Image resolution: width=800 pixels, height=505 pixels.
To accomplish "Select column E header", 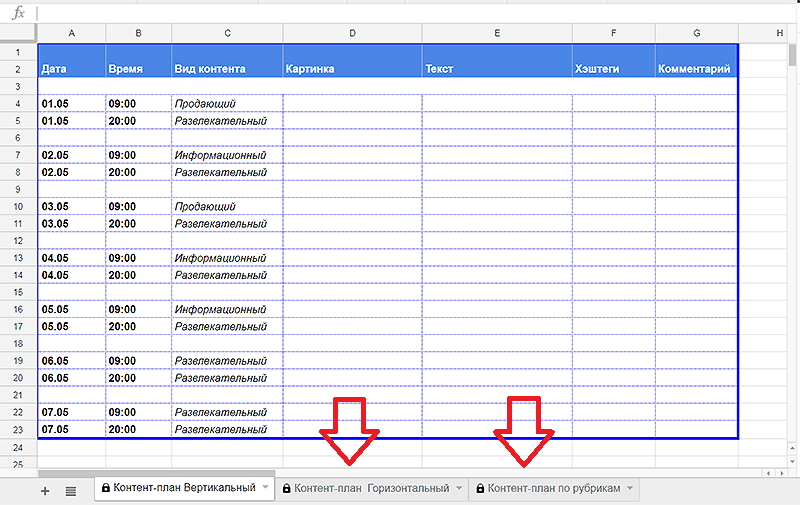I will 497,33.
